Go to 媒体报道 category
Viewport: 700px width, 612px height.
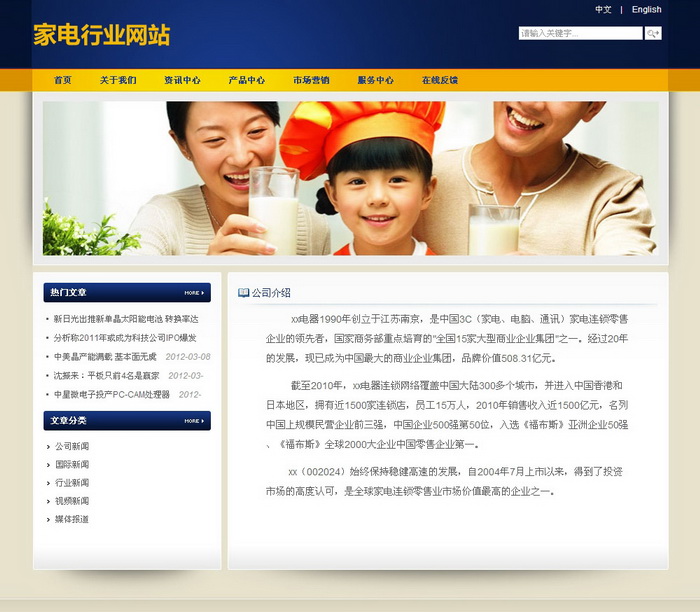tap(72, 519)
